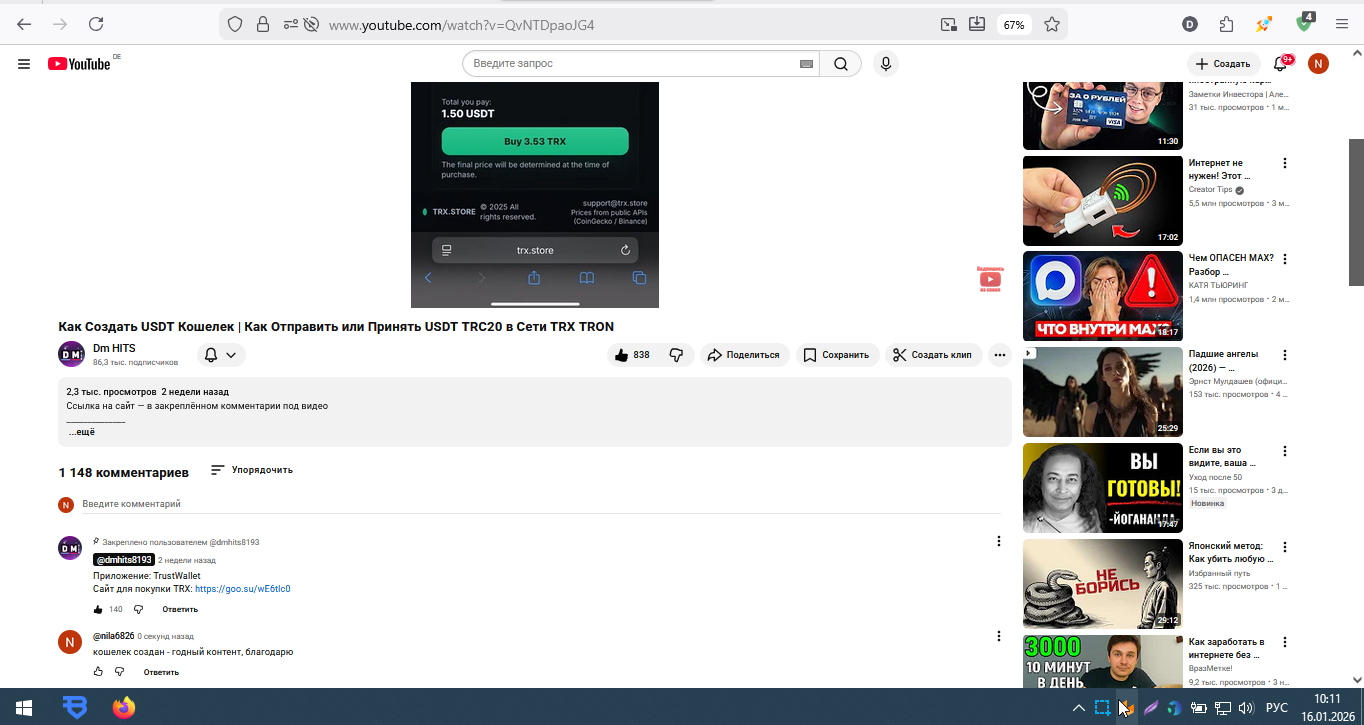This screenshot has height=725, width=1364.
Task: Open the D profile extension icon
Action: tap(1190, 24)
